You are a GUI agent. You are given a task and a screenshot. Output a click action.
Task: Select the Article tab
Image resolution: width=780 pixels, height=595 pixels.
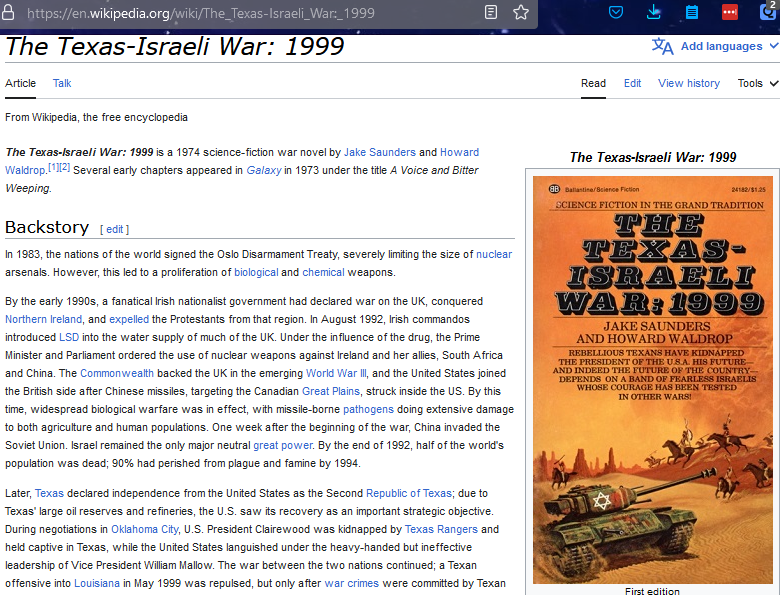[20, 83]
